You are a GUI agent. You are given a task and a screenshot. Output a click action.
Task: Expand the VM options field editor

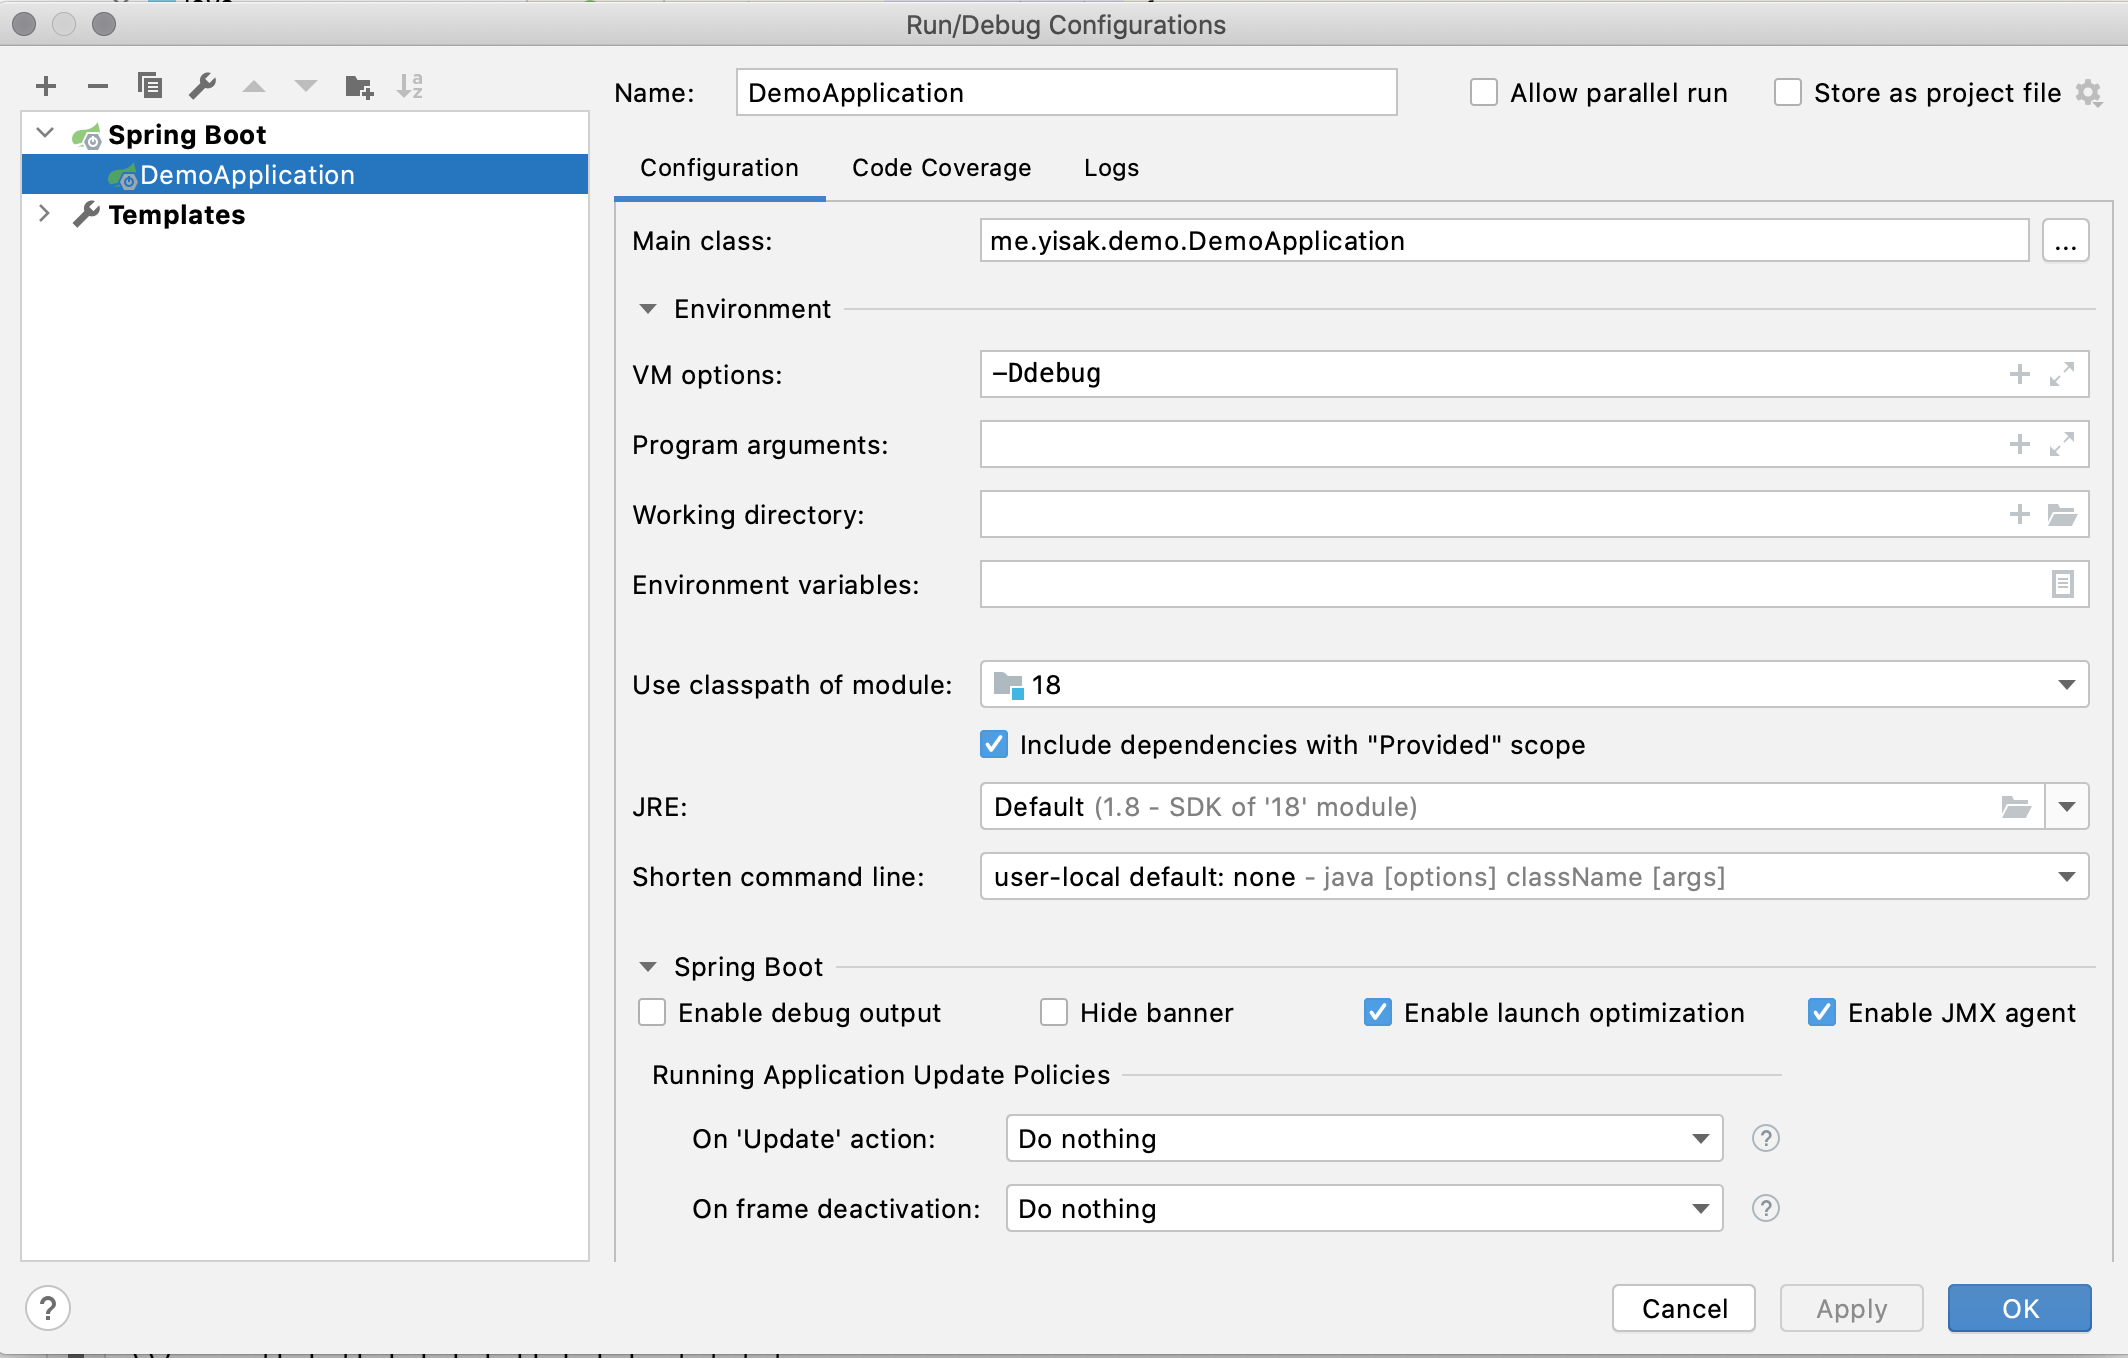2061,374
